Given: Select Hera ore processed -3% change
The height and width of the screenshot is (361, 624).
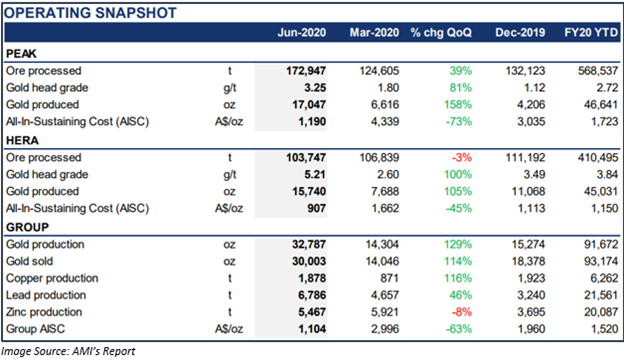Looking at the screenshot, I should pyautogui.click(x=462, y=158).
